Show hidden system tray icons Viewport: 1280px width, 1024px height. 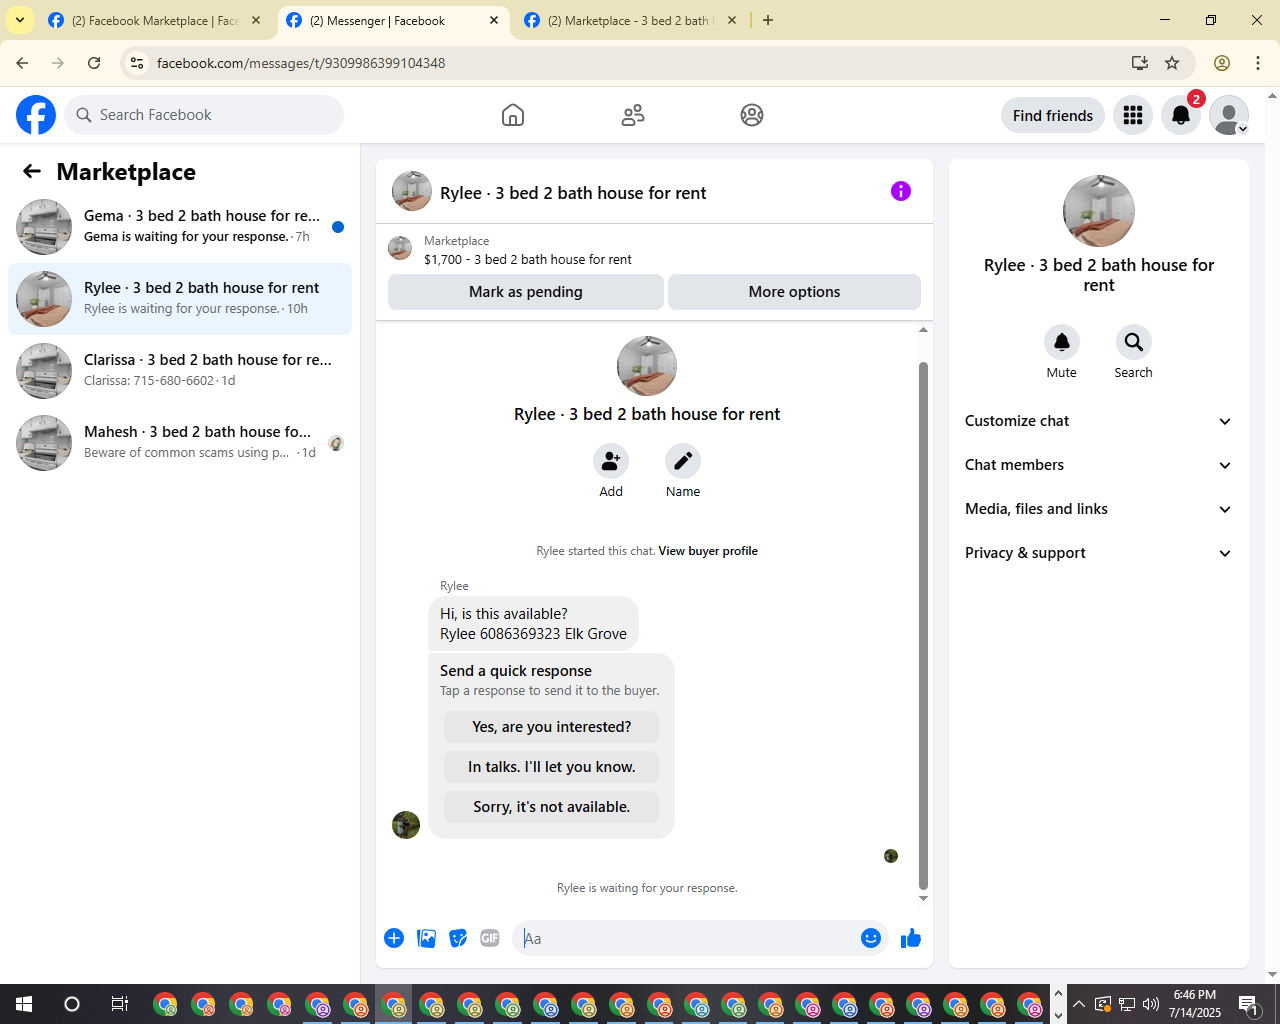(1078, 1004)
